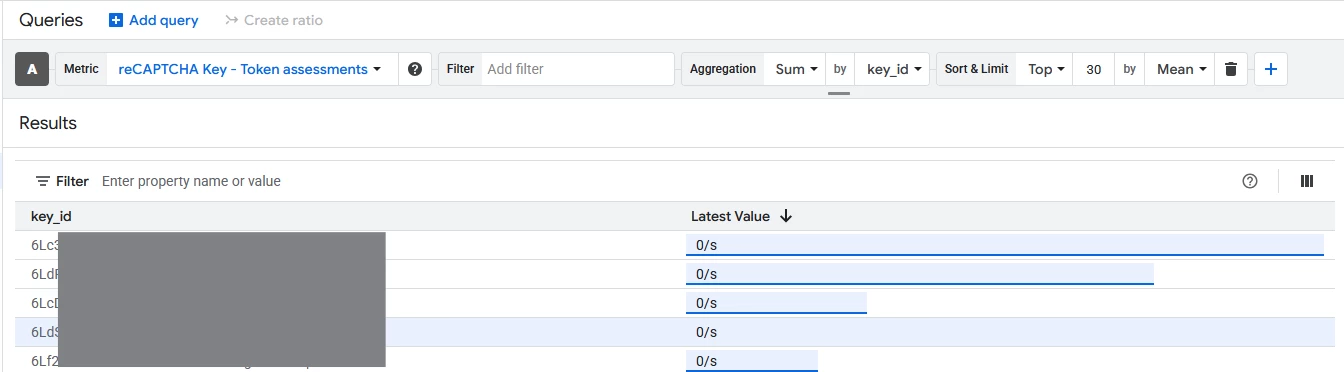The image size is (1344, 372).
Task: Click the limit value 30 field
Action: click(x=1094, y=69)
